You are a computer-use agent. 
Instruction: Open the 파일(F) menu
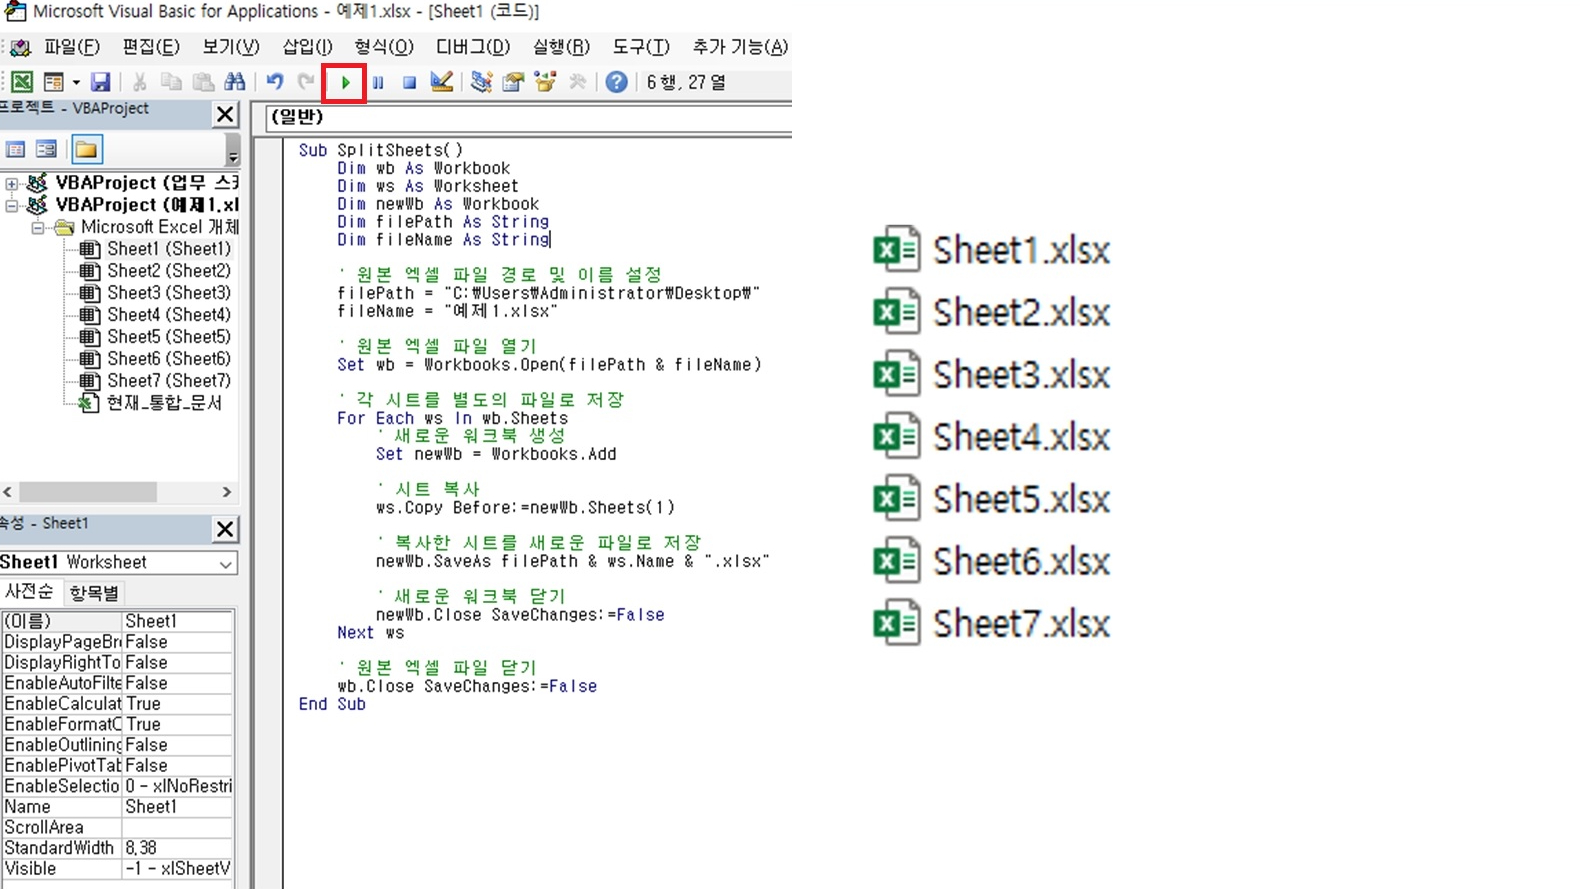(71, 47)
